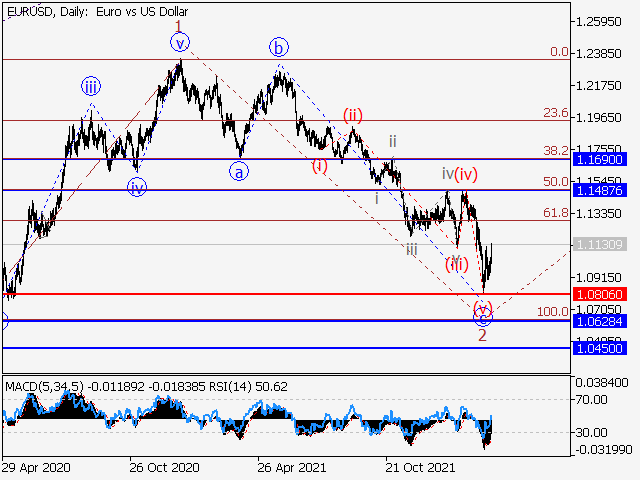Click the 1.23850 price axis label
The height and width of the screenshot is (480, 640).
[598, 53]
